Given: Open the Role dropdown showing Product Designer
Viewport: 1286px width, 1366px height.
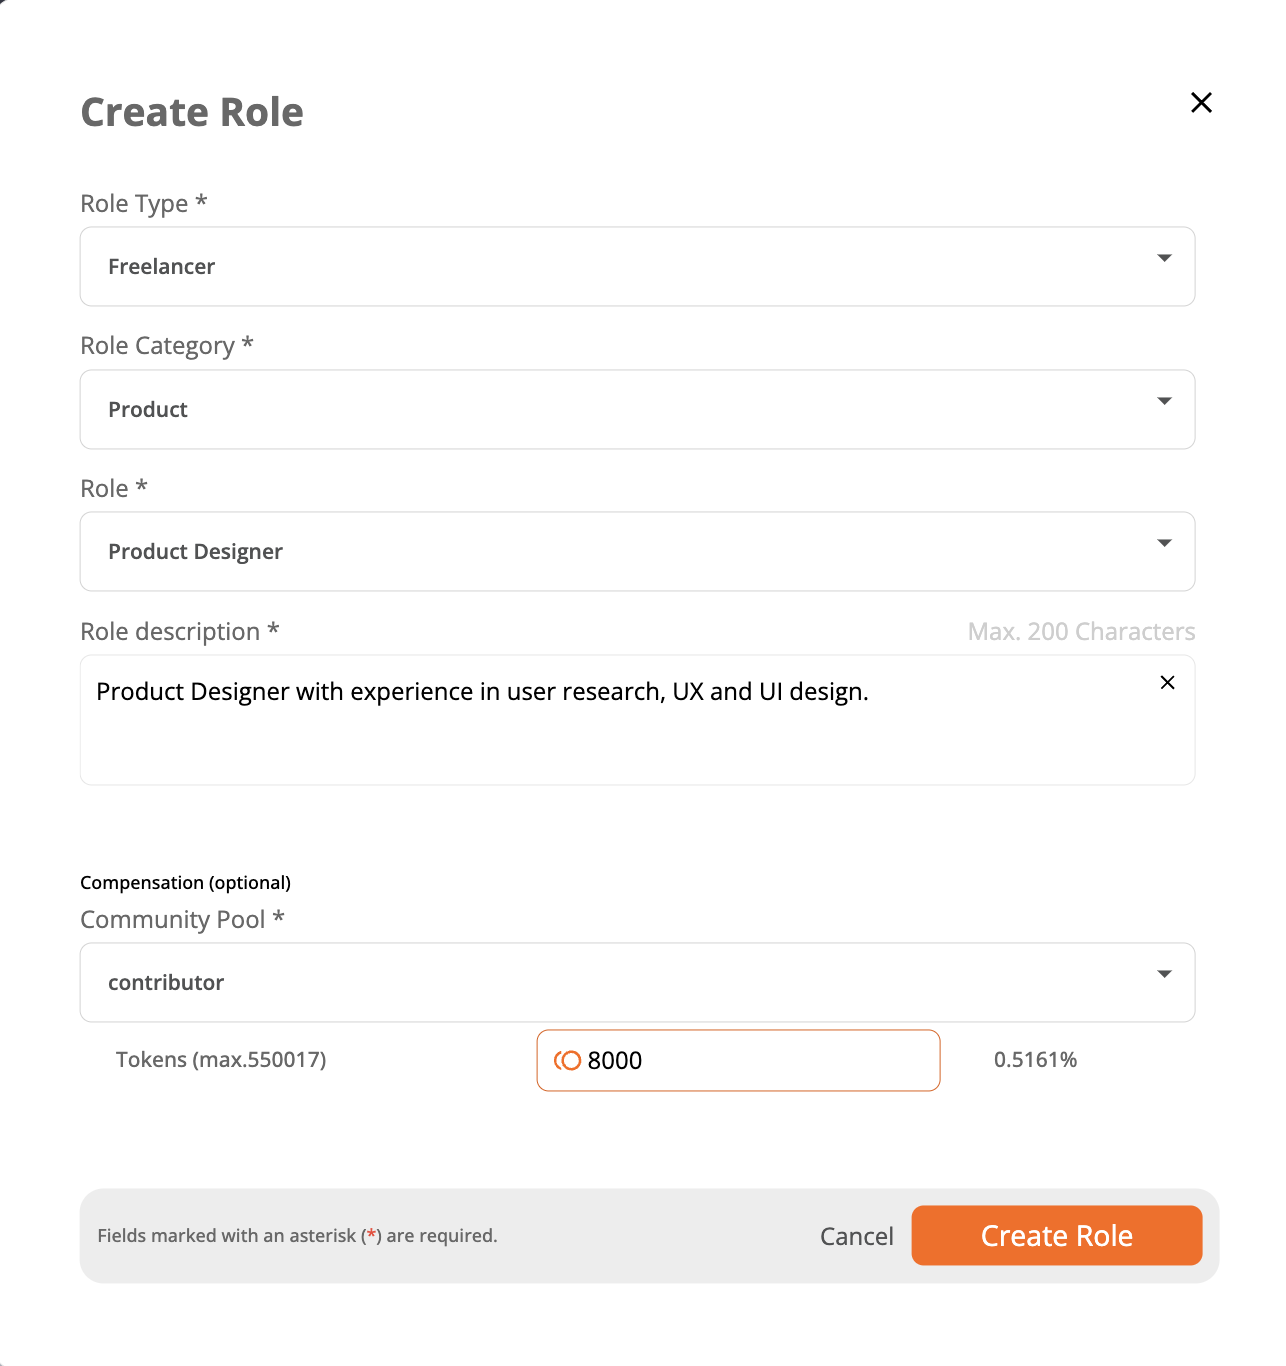Looking at the screenshot, I should point(637,552).
